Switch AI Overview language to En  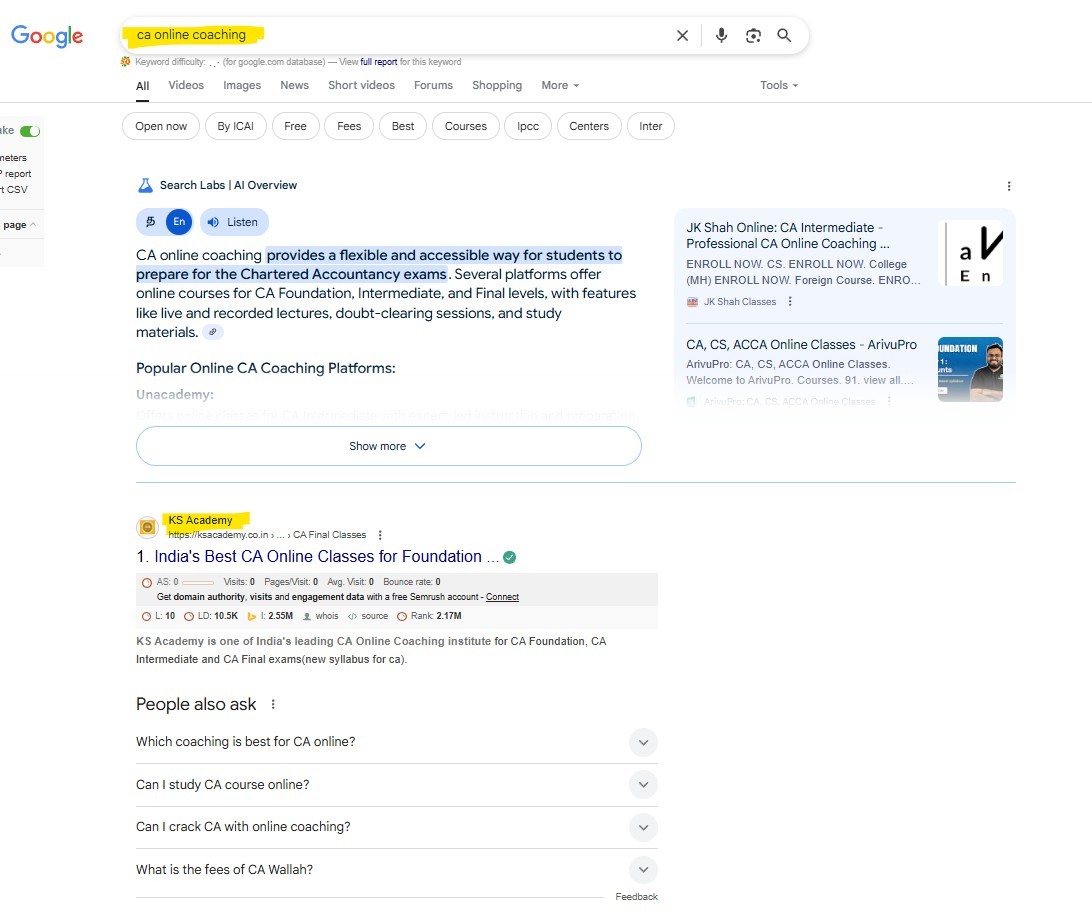[x=179, y=222]
